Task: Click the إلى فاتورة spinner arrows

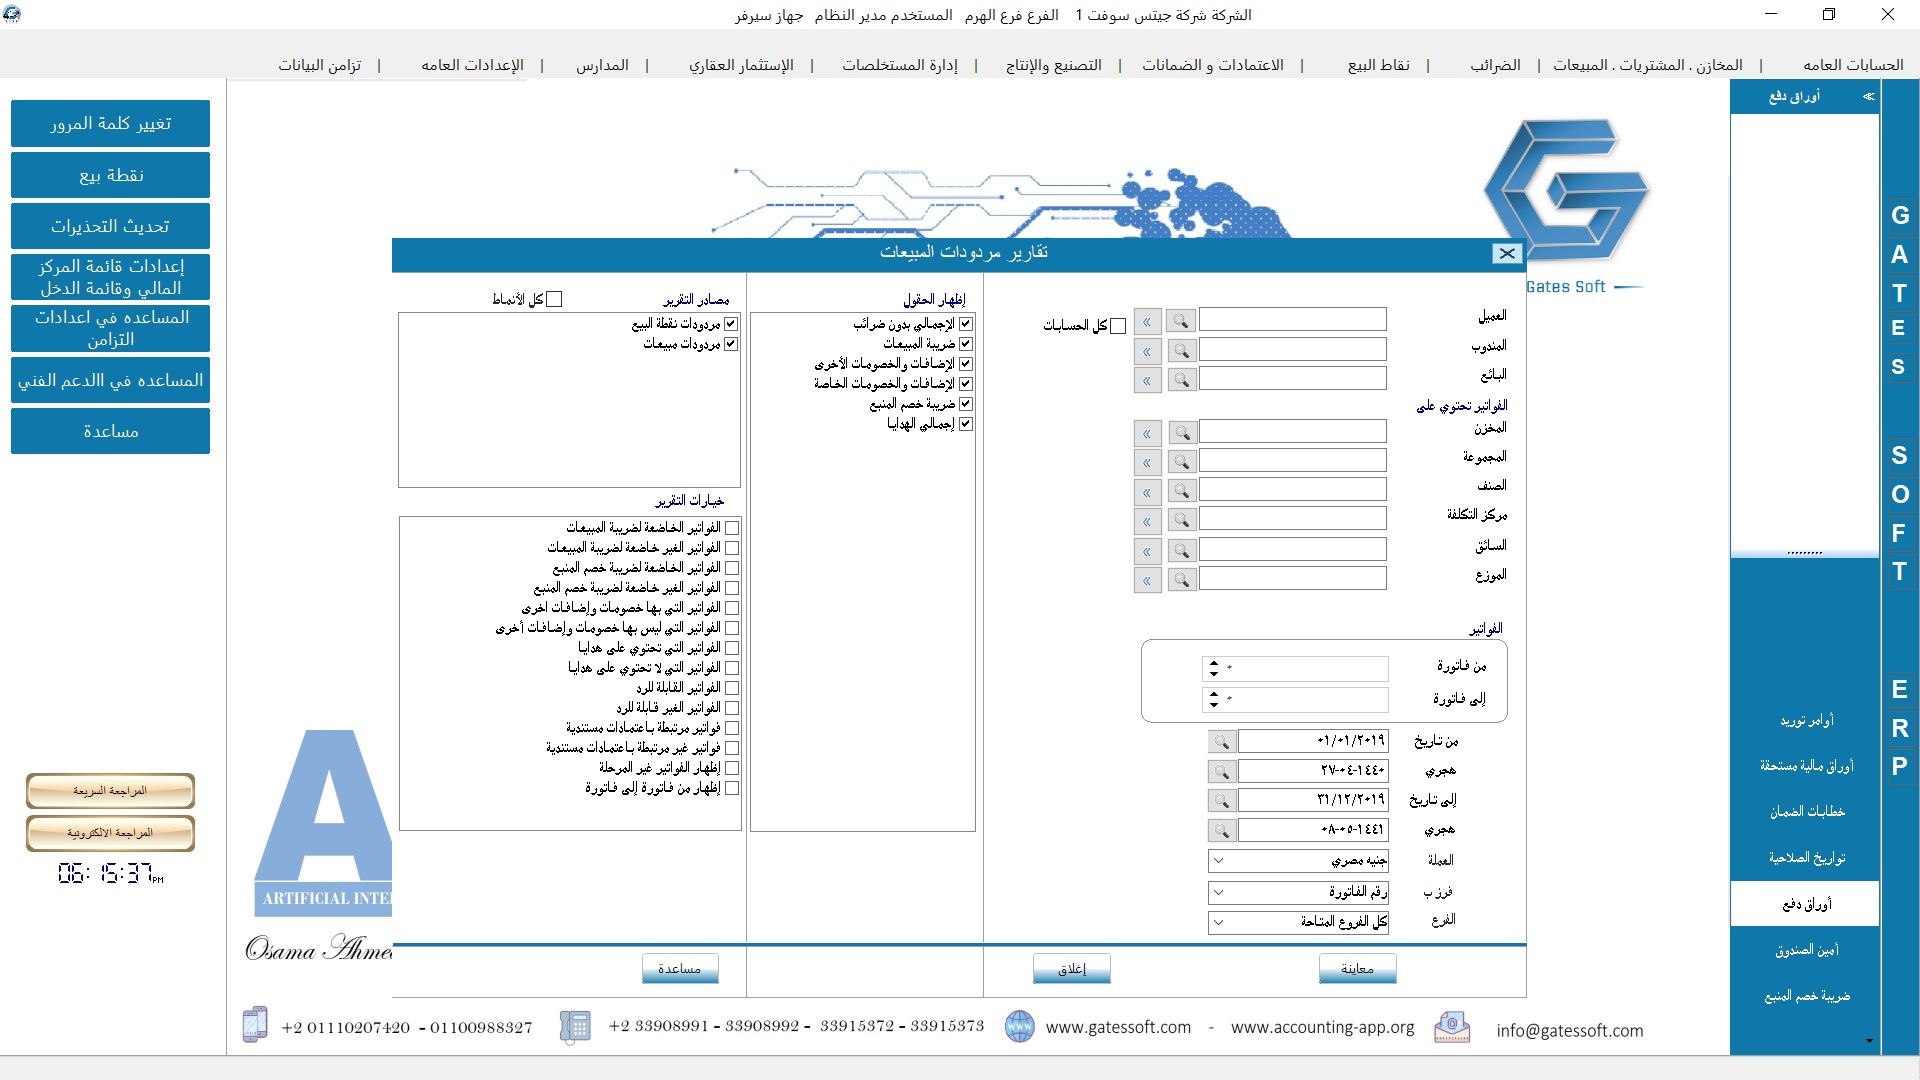Action: click(1214, 699)
